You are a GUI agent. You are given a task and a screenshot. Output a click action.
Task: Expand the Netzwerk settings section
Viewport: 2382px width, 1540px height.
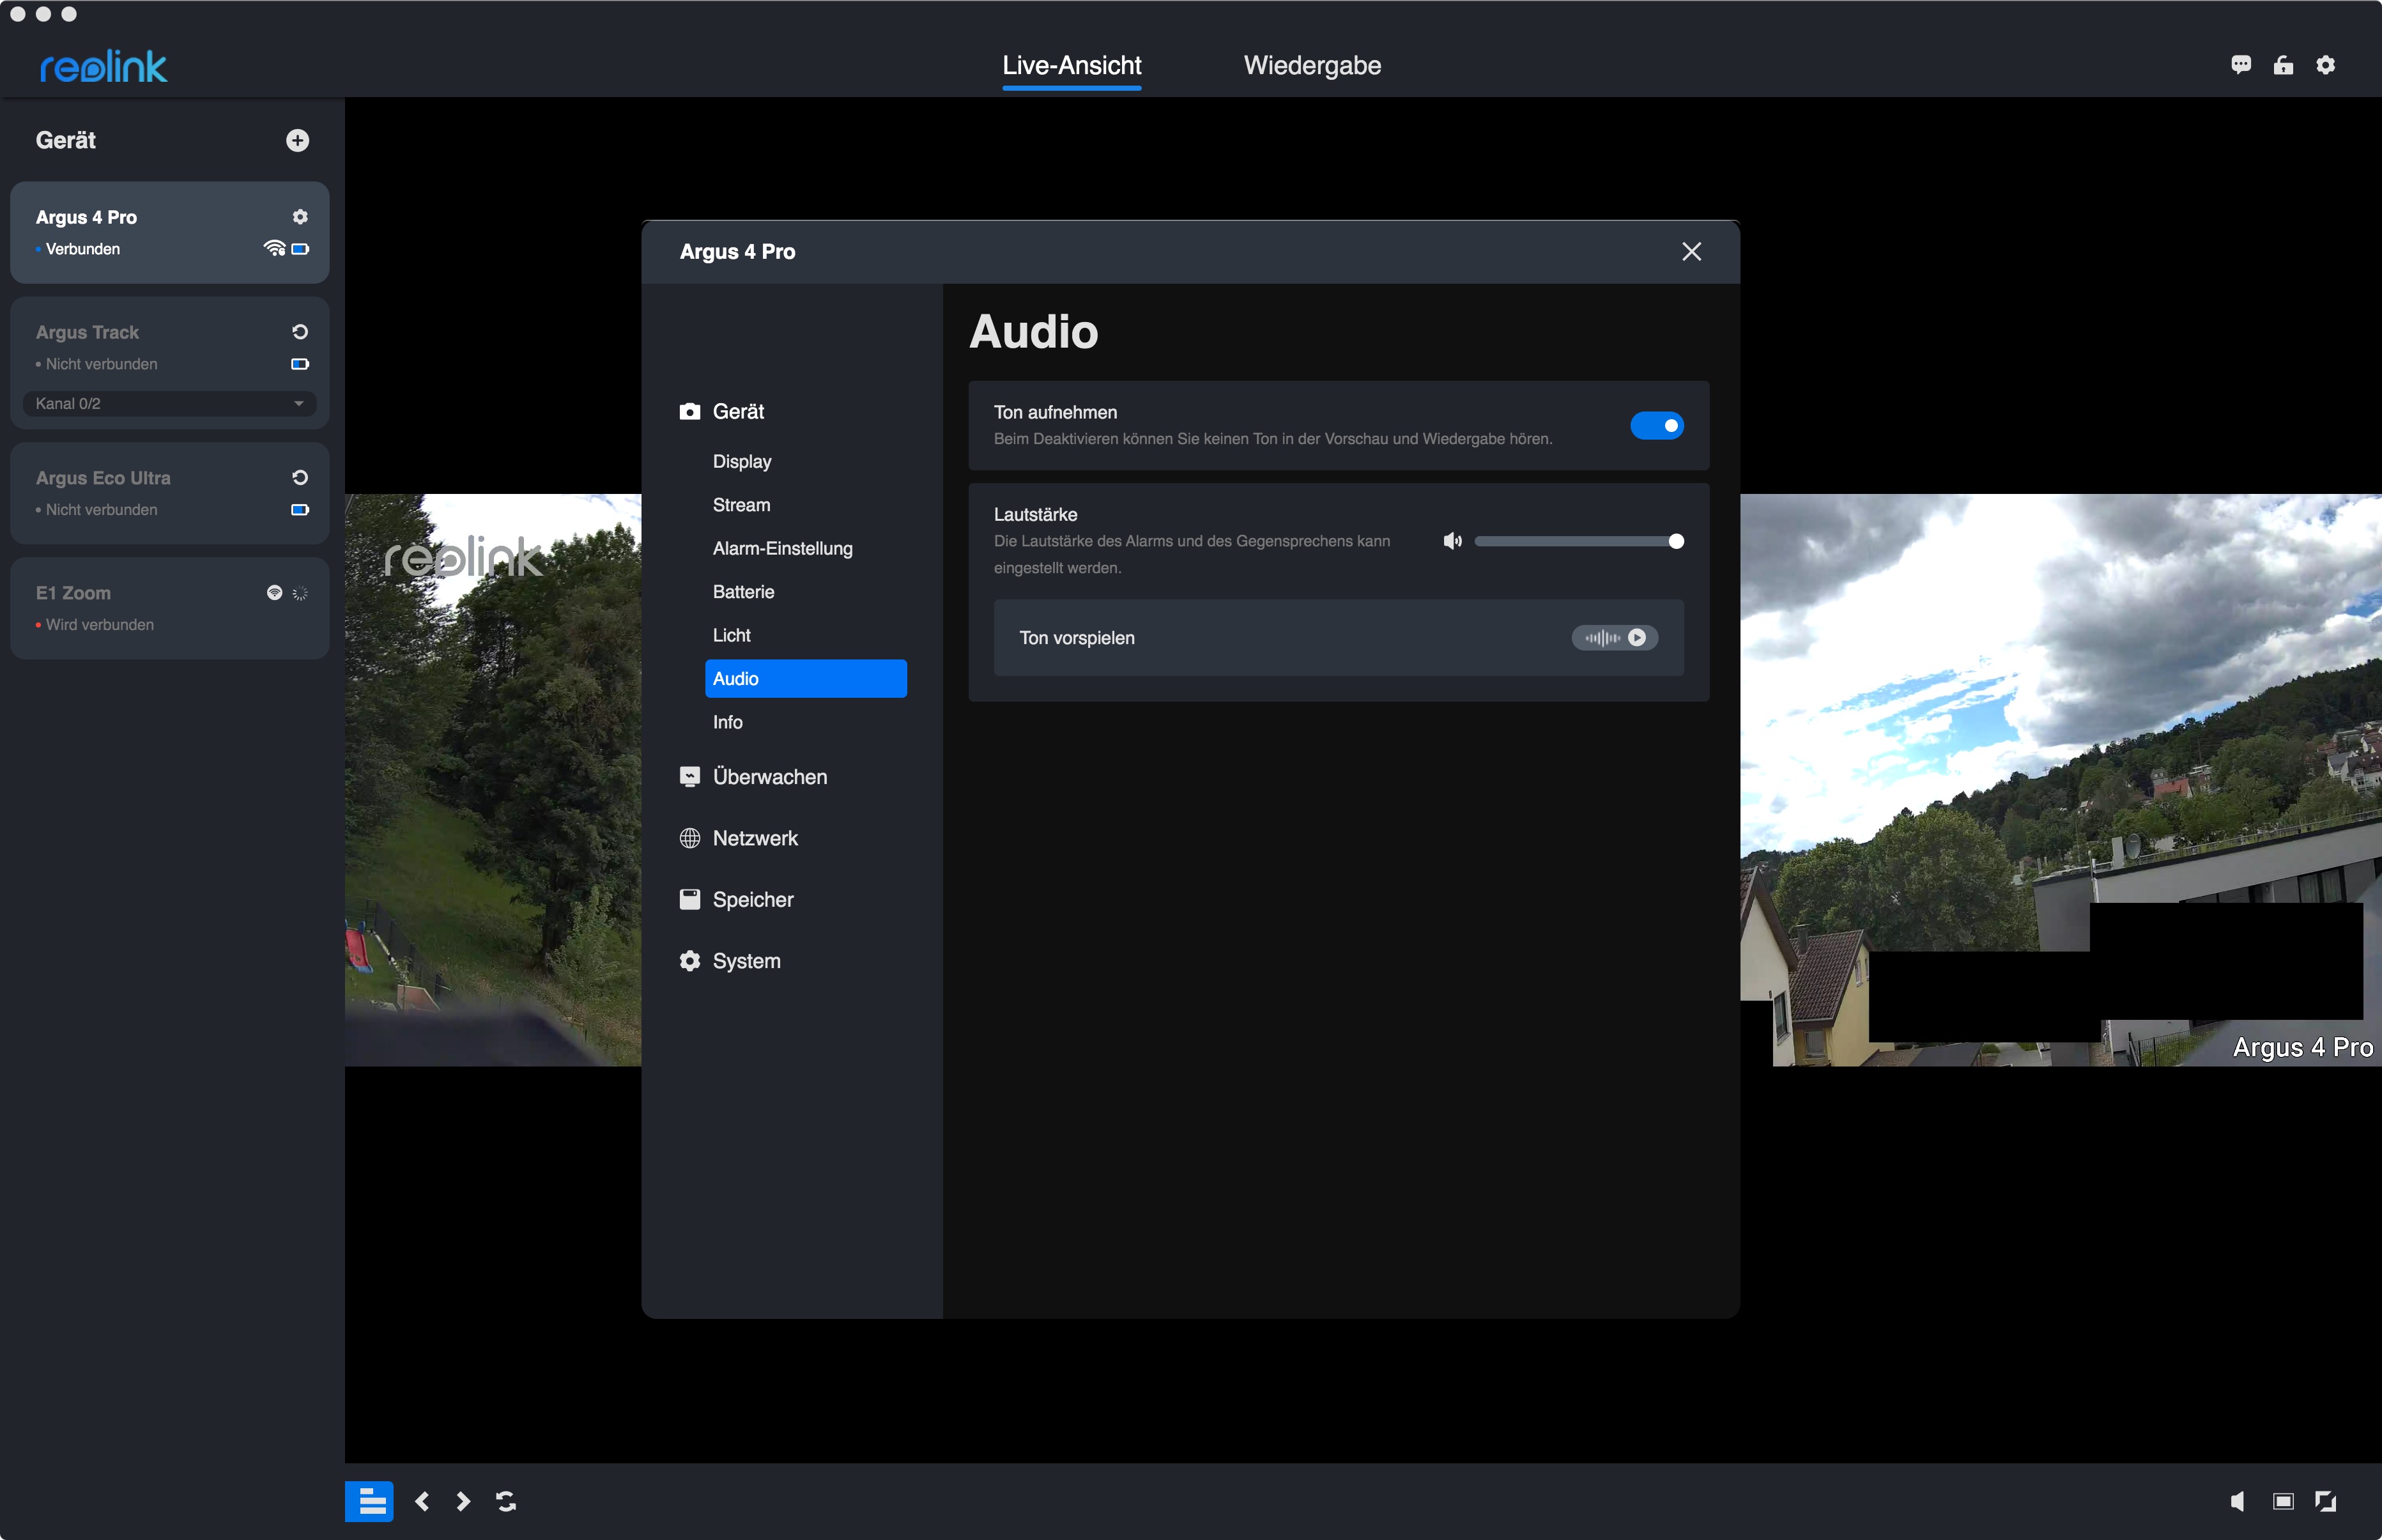[755, 838]
